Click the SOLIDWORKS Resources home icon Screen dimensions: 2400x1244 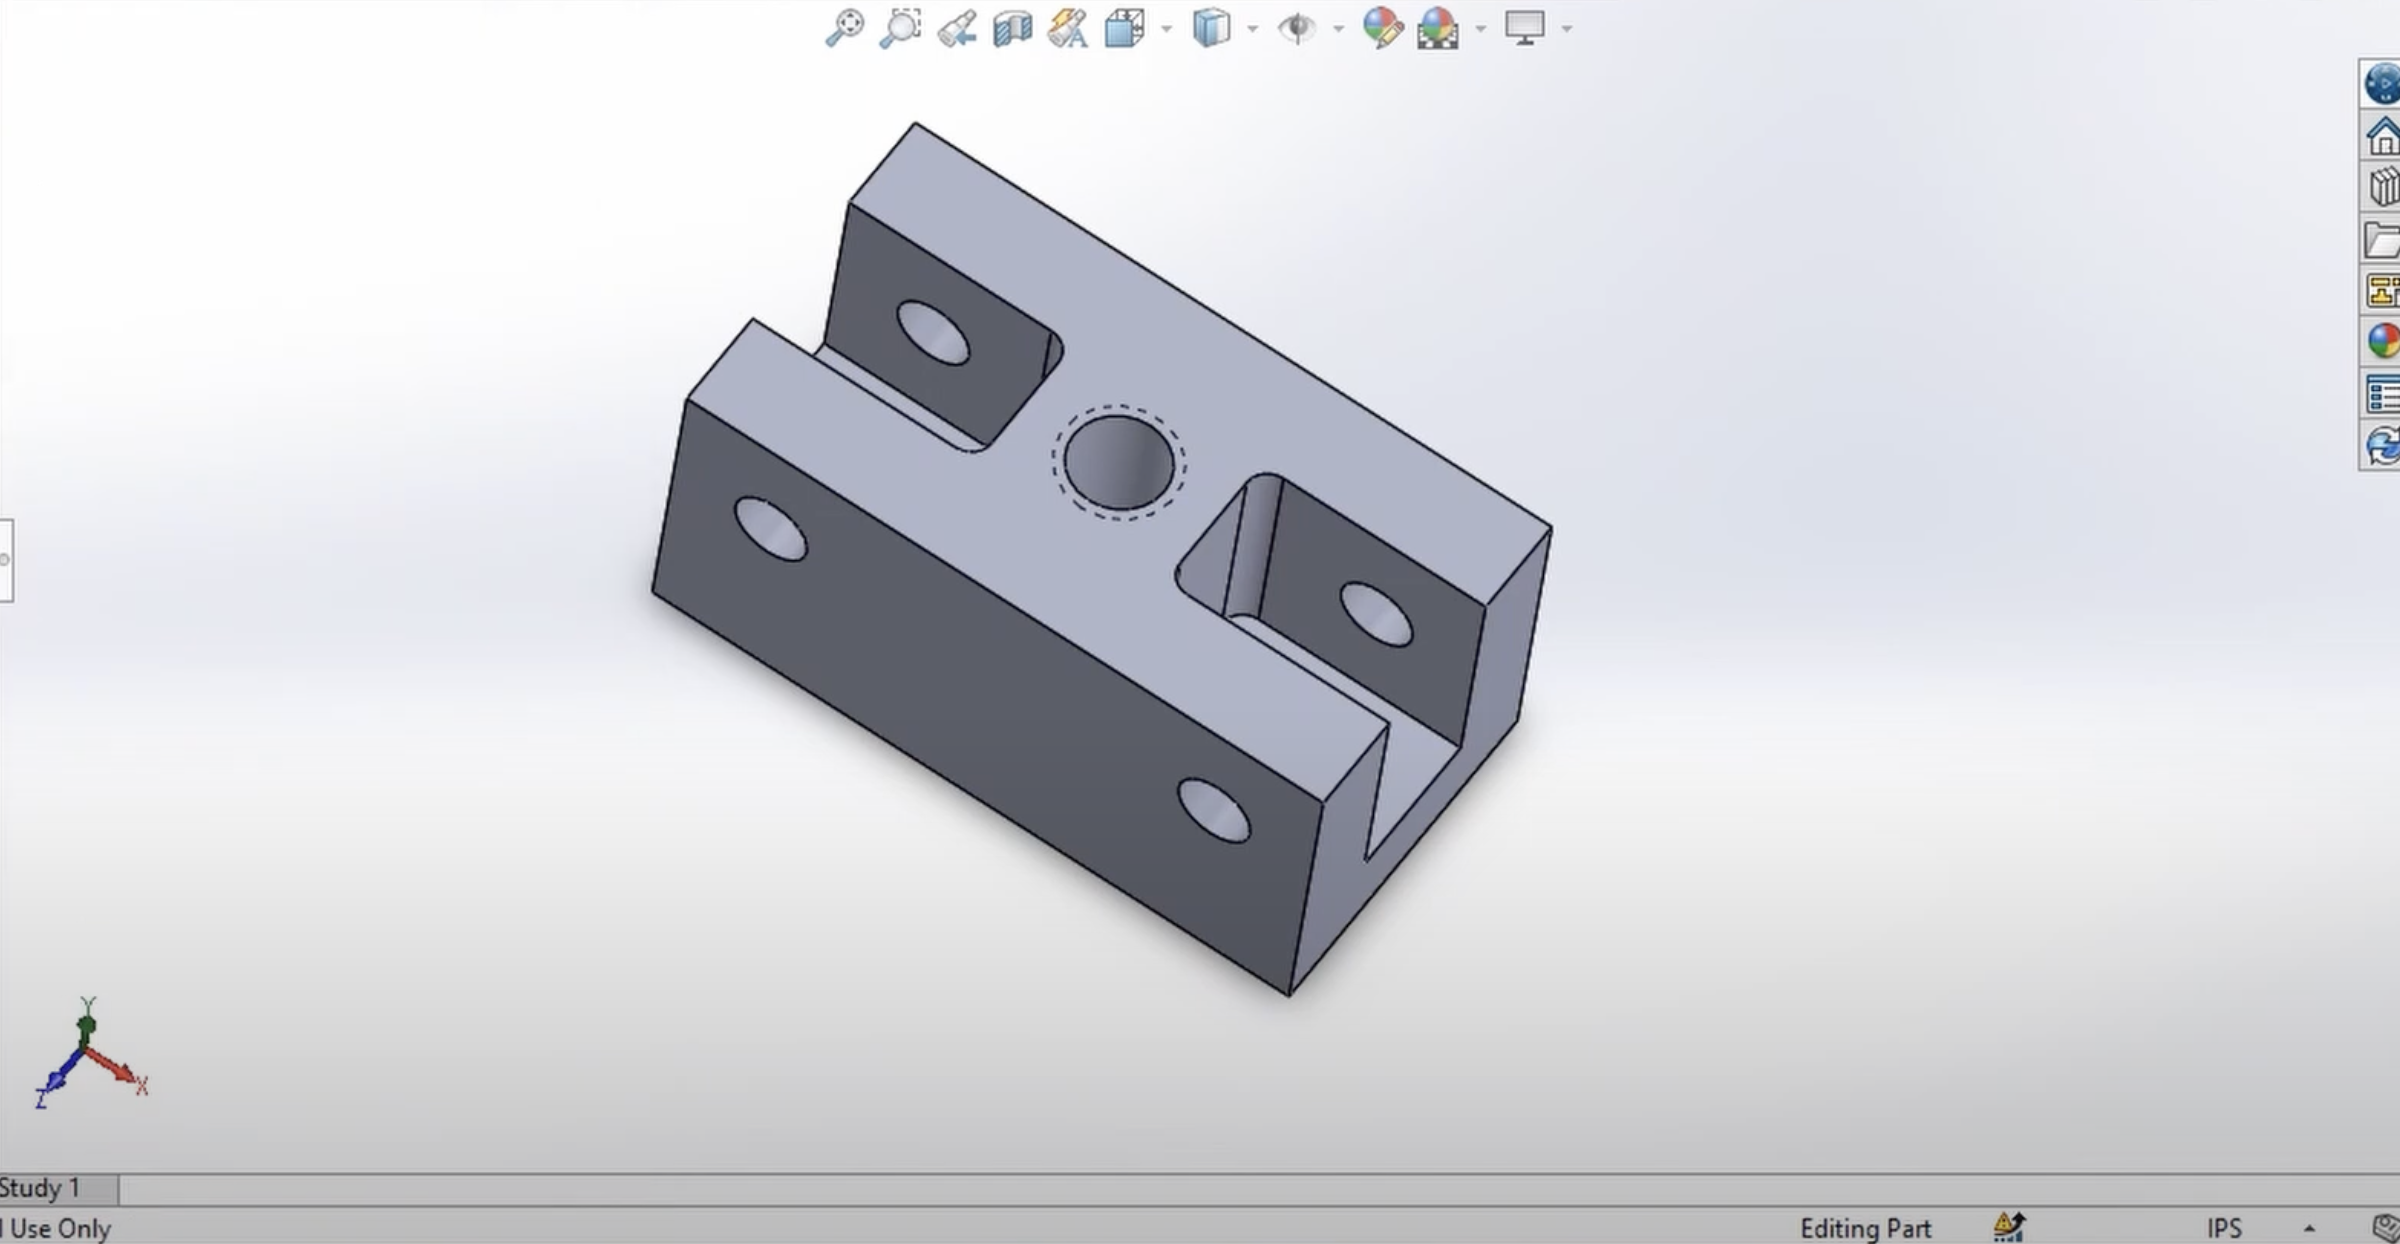[x=2386, y=133]
